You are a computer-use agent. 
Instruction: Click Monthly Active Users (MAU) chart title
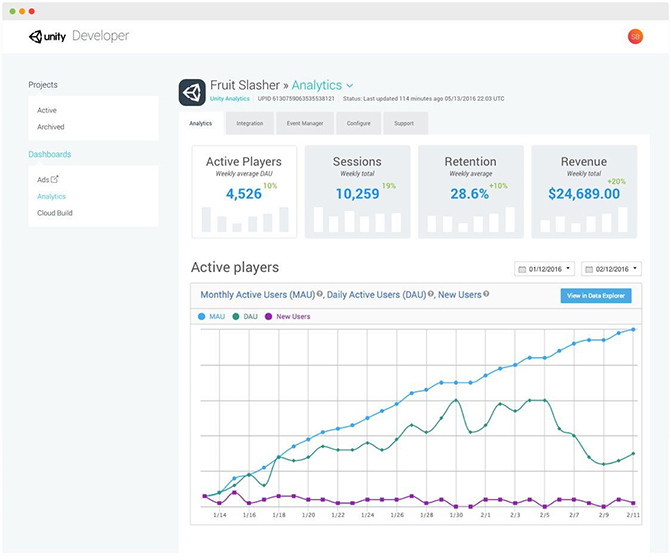click(x=258, y=295)
